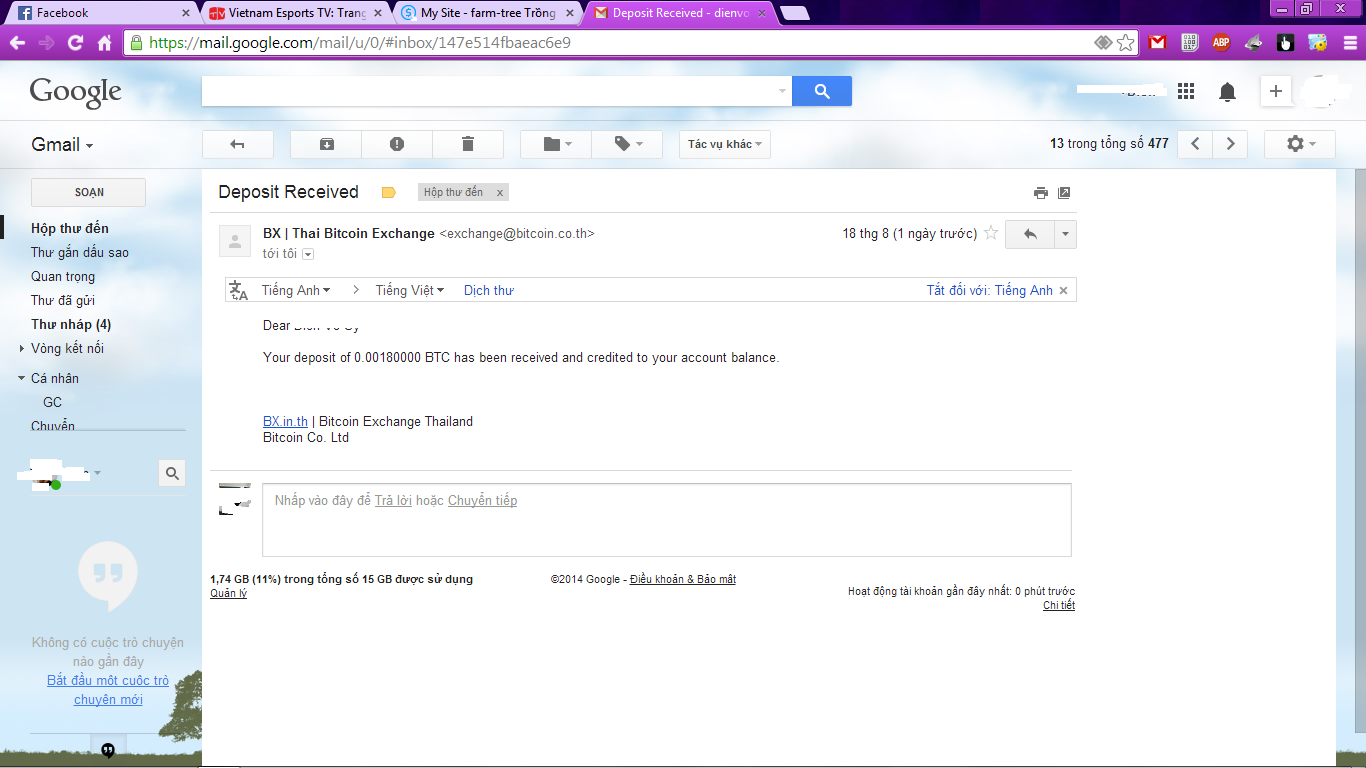This screenshot has height=768, width=1366.
Task: Open the Tiếng Anh source language dropdown
Action: [296, 290]
